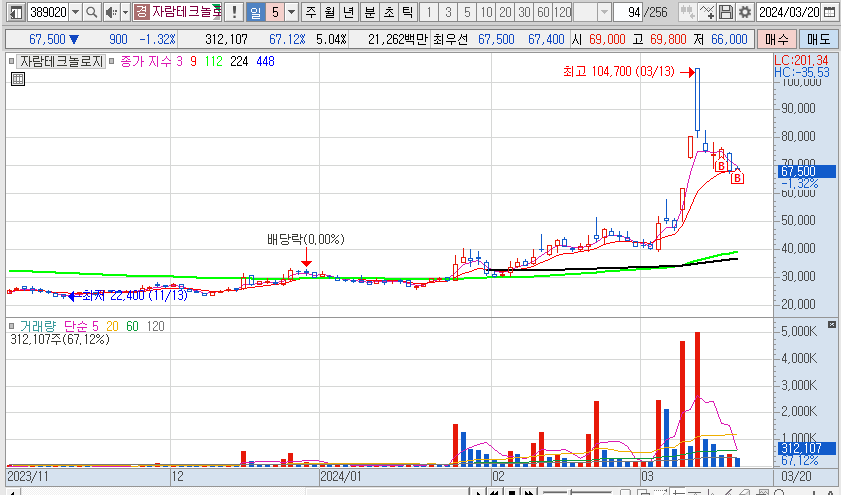Click the upper B signal marker on the chart

(720, 166)
